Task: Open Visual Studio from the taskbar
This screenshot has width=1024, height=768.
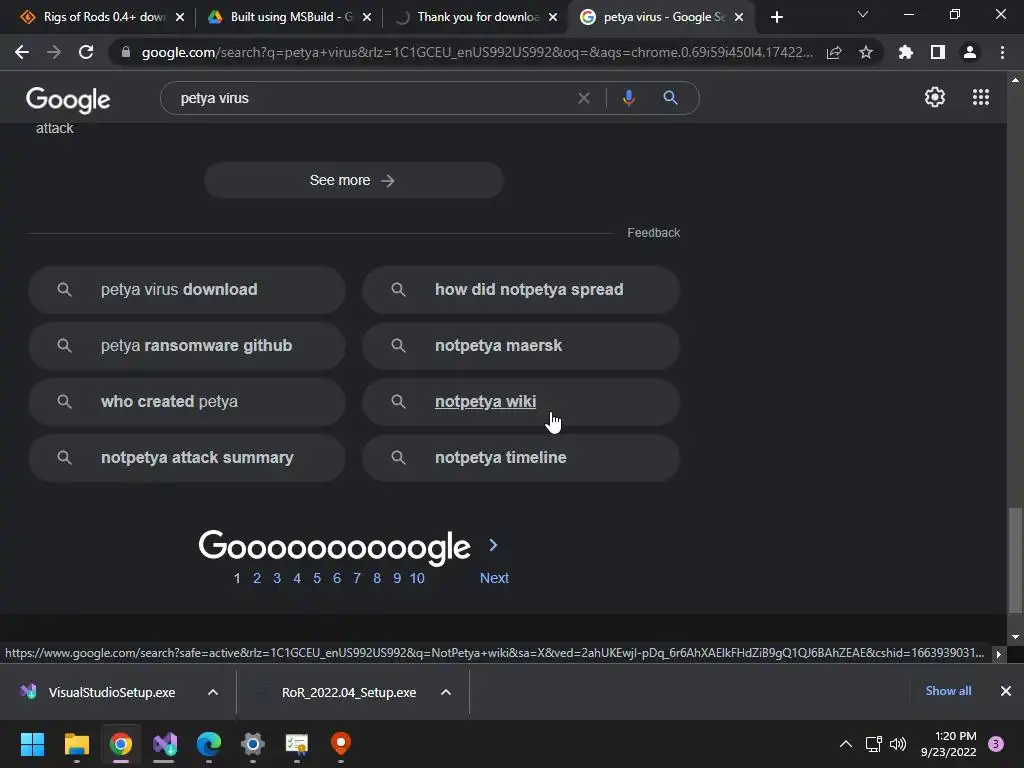Action: [165, 743]
